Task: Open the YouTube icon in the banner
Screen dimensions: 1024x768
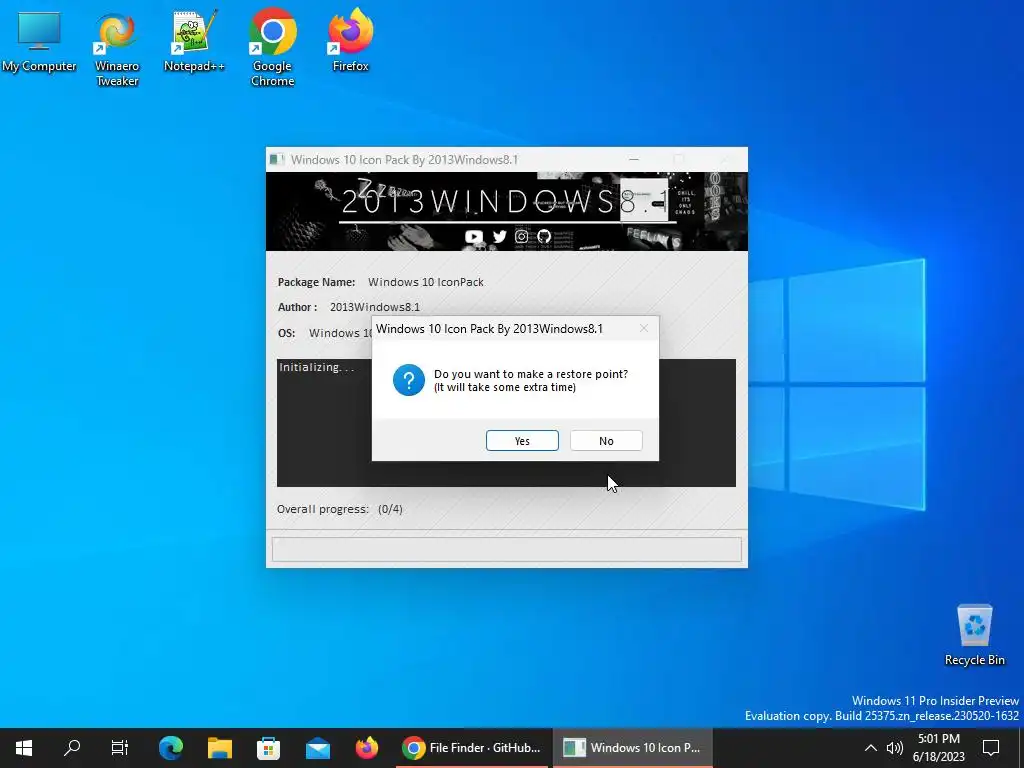Action: pos(474,236)
